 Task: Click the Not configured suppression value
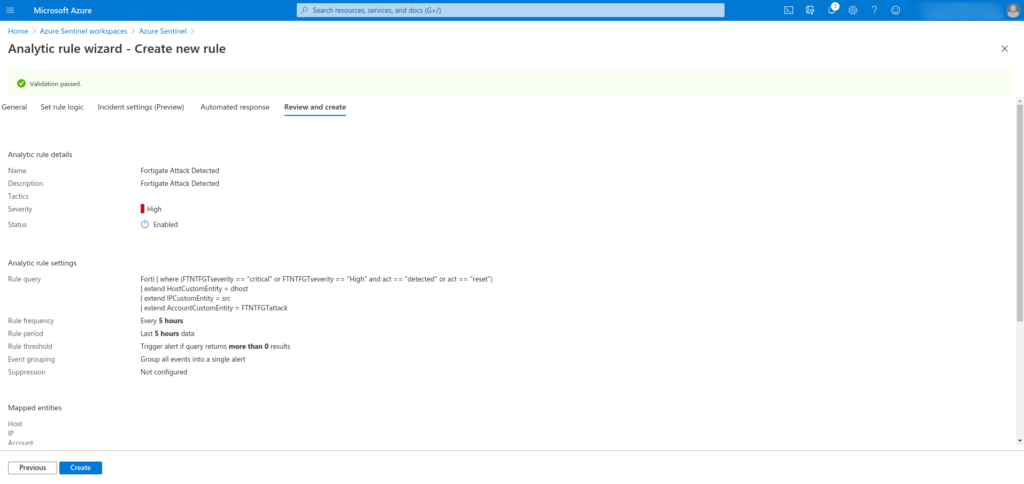tap(164, 372)
